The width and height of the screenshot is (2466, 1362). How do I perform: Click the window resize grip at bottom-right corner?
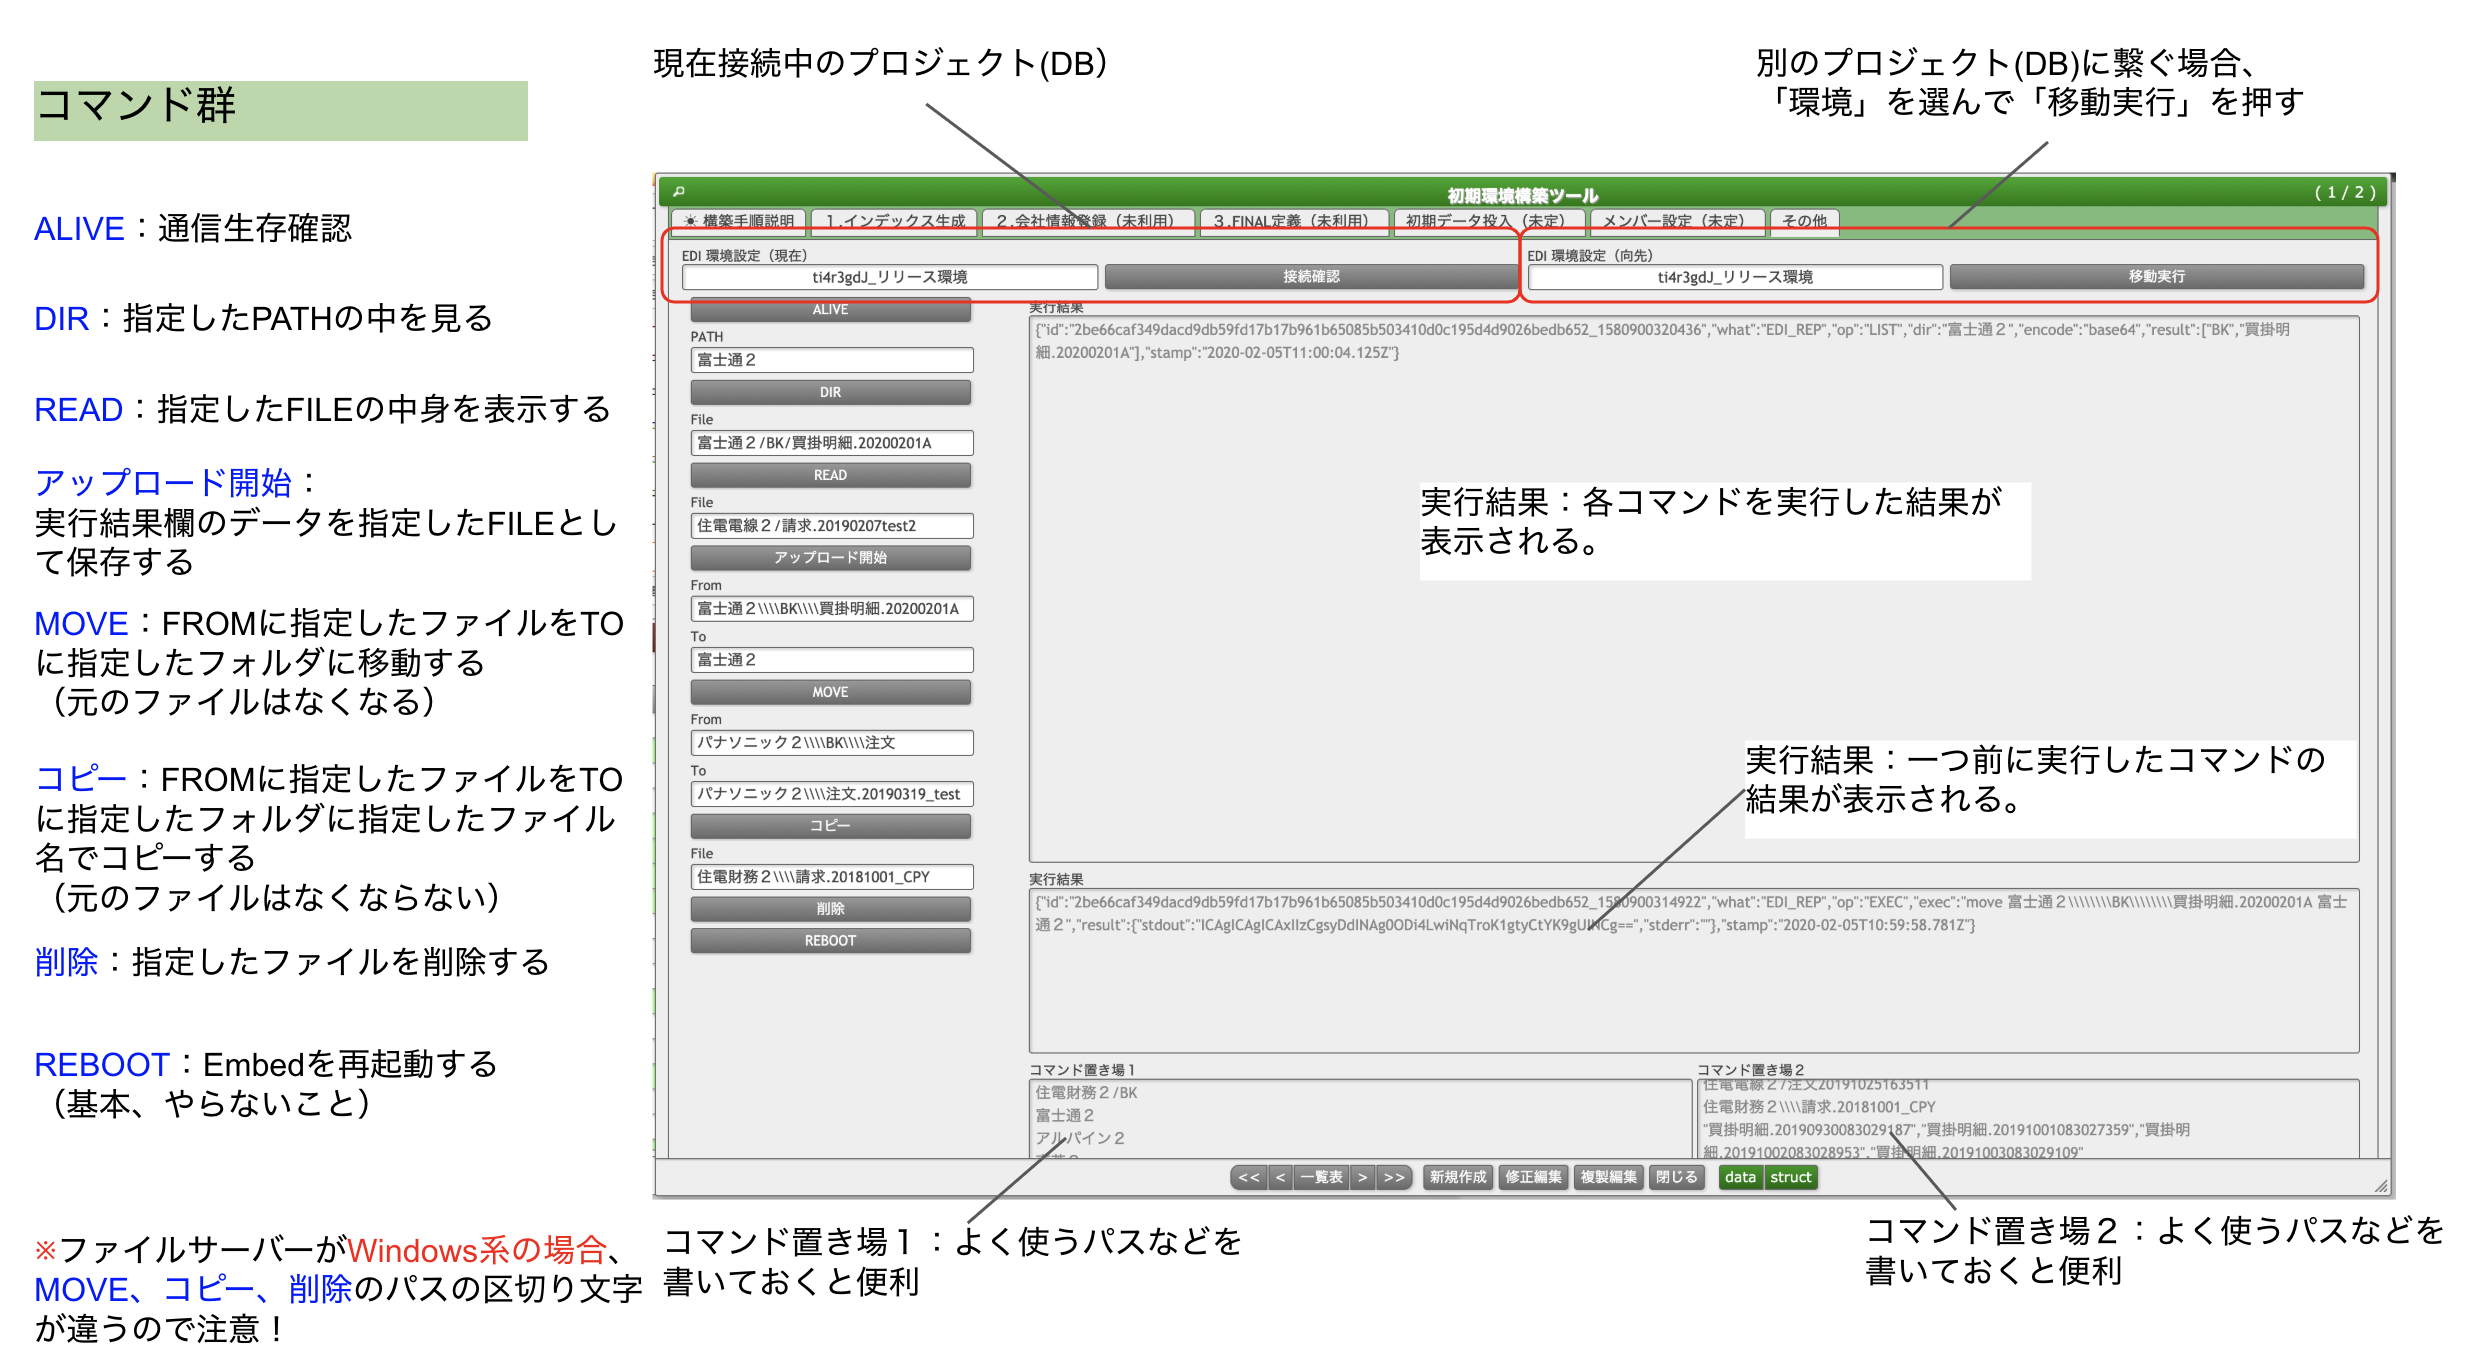[x=2380, y=1186]
